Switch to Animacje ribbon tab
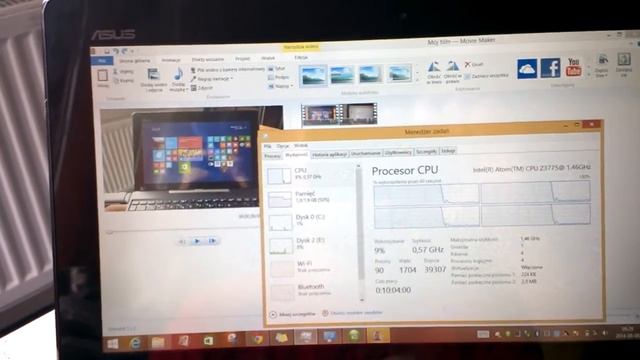The image size is (640, 360). [171, 60]
